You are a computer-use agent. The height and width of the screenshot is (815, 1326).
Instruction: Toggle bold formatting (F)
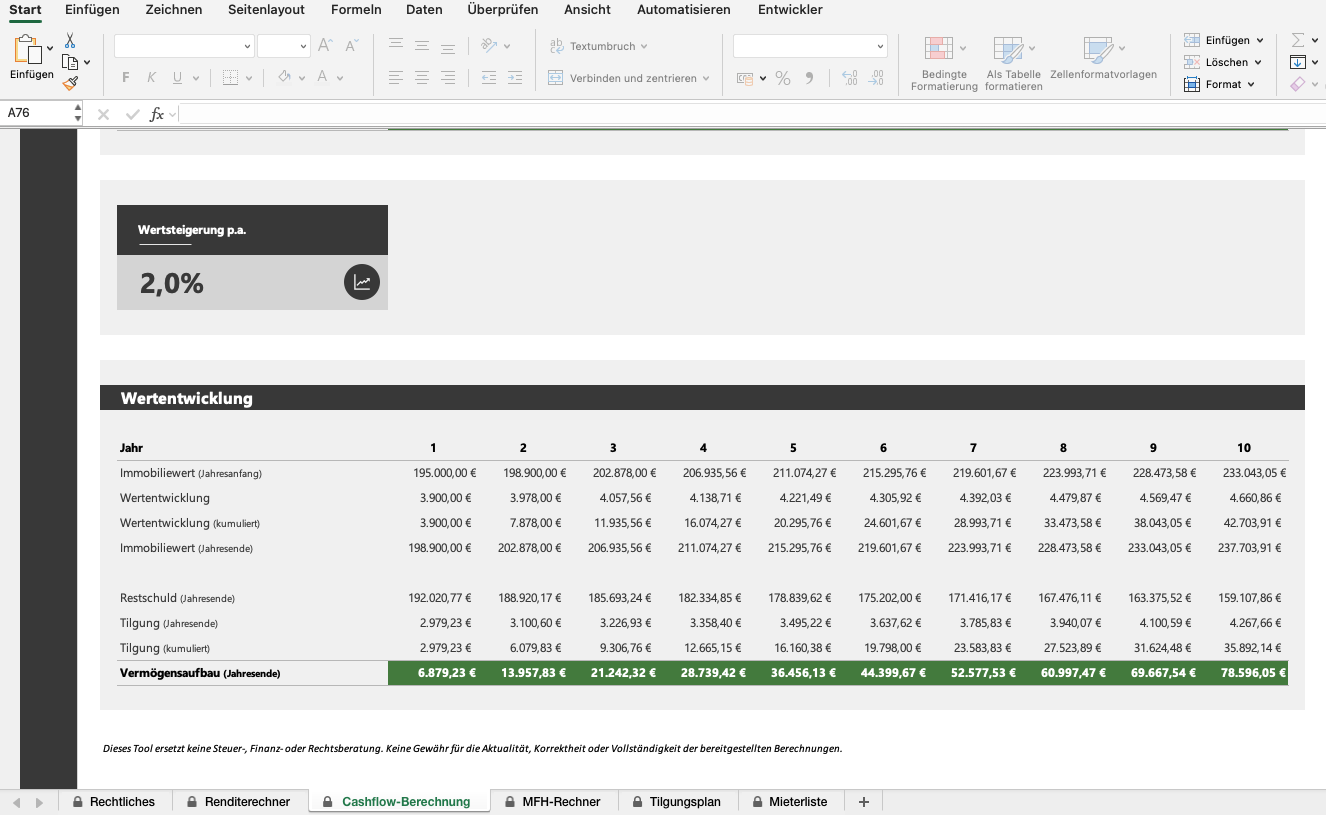125,78
